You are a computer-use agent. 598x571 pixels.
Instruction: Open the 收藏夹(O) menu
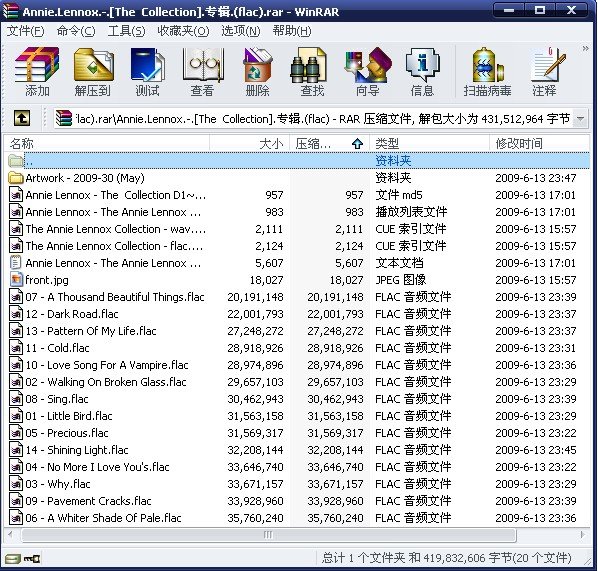(x=183, y=31)
